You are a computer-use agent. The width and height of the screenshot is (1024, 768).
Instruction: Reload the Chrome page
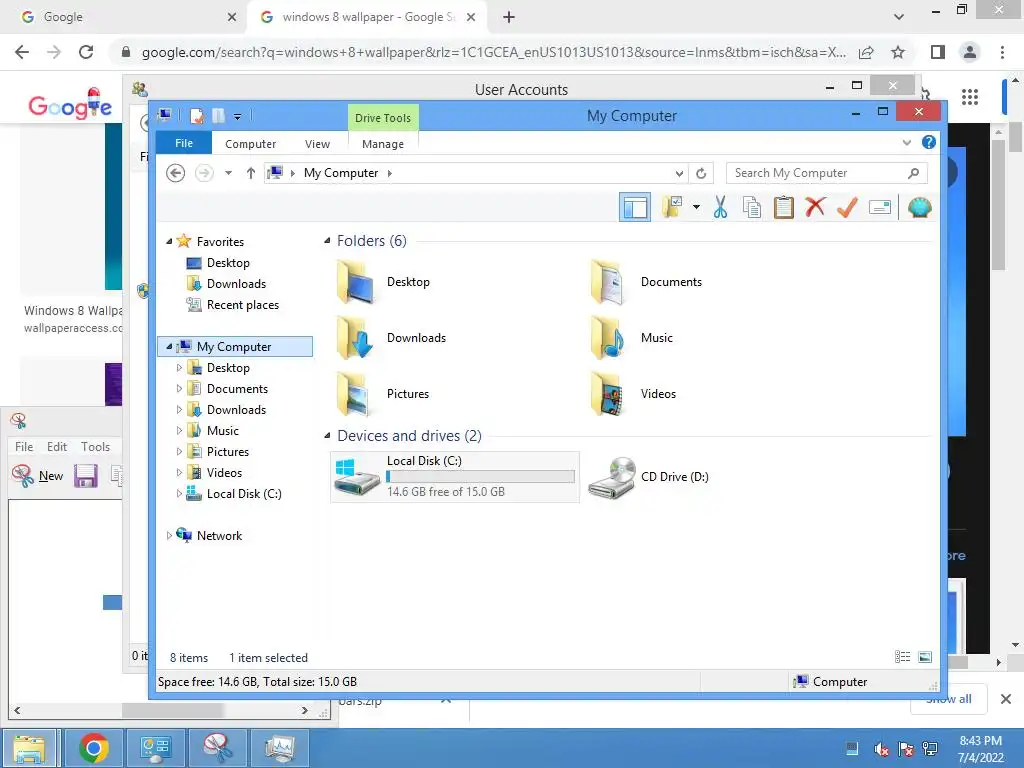pyautogui.click(x=86, y=52)
